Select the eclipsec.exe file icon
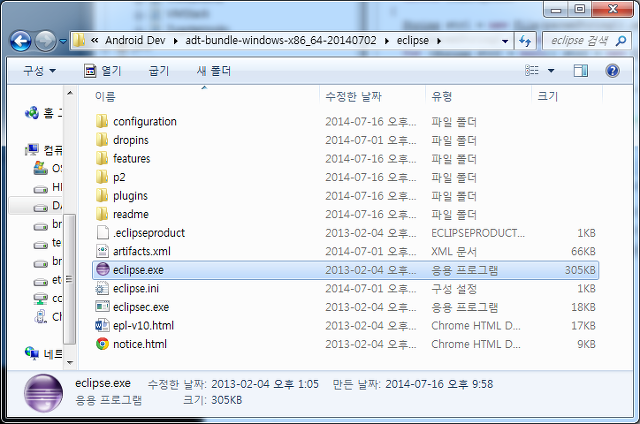Screen dimensions: 640x424 coord(102,306)
